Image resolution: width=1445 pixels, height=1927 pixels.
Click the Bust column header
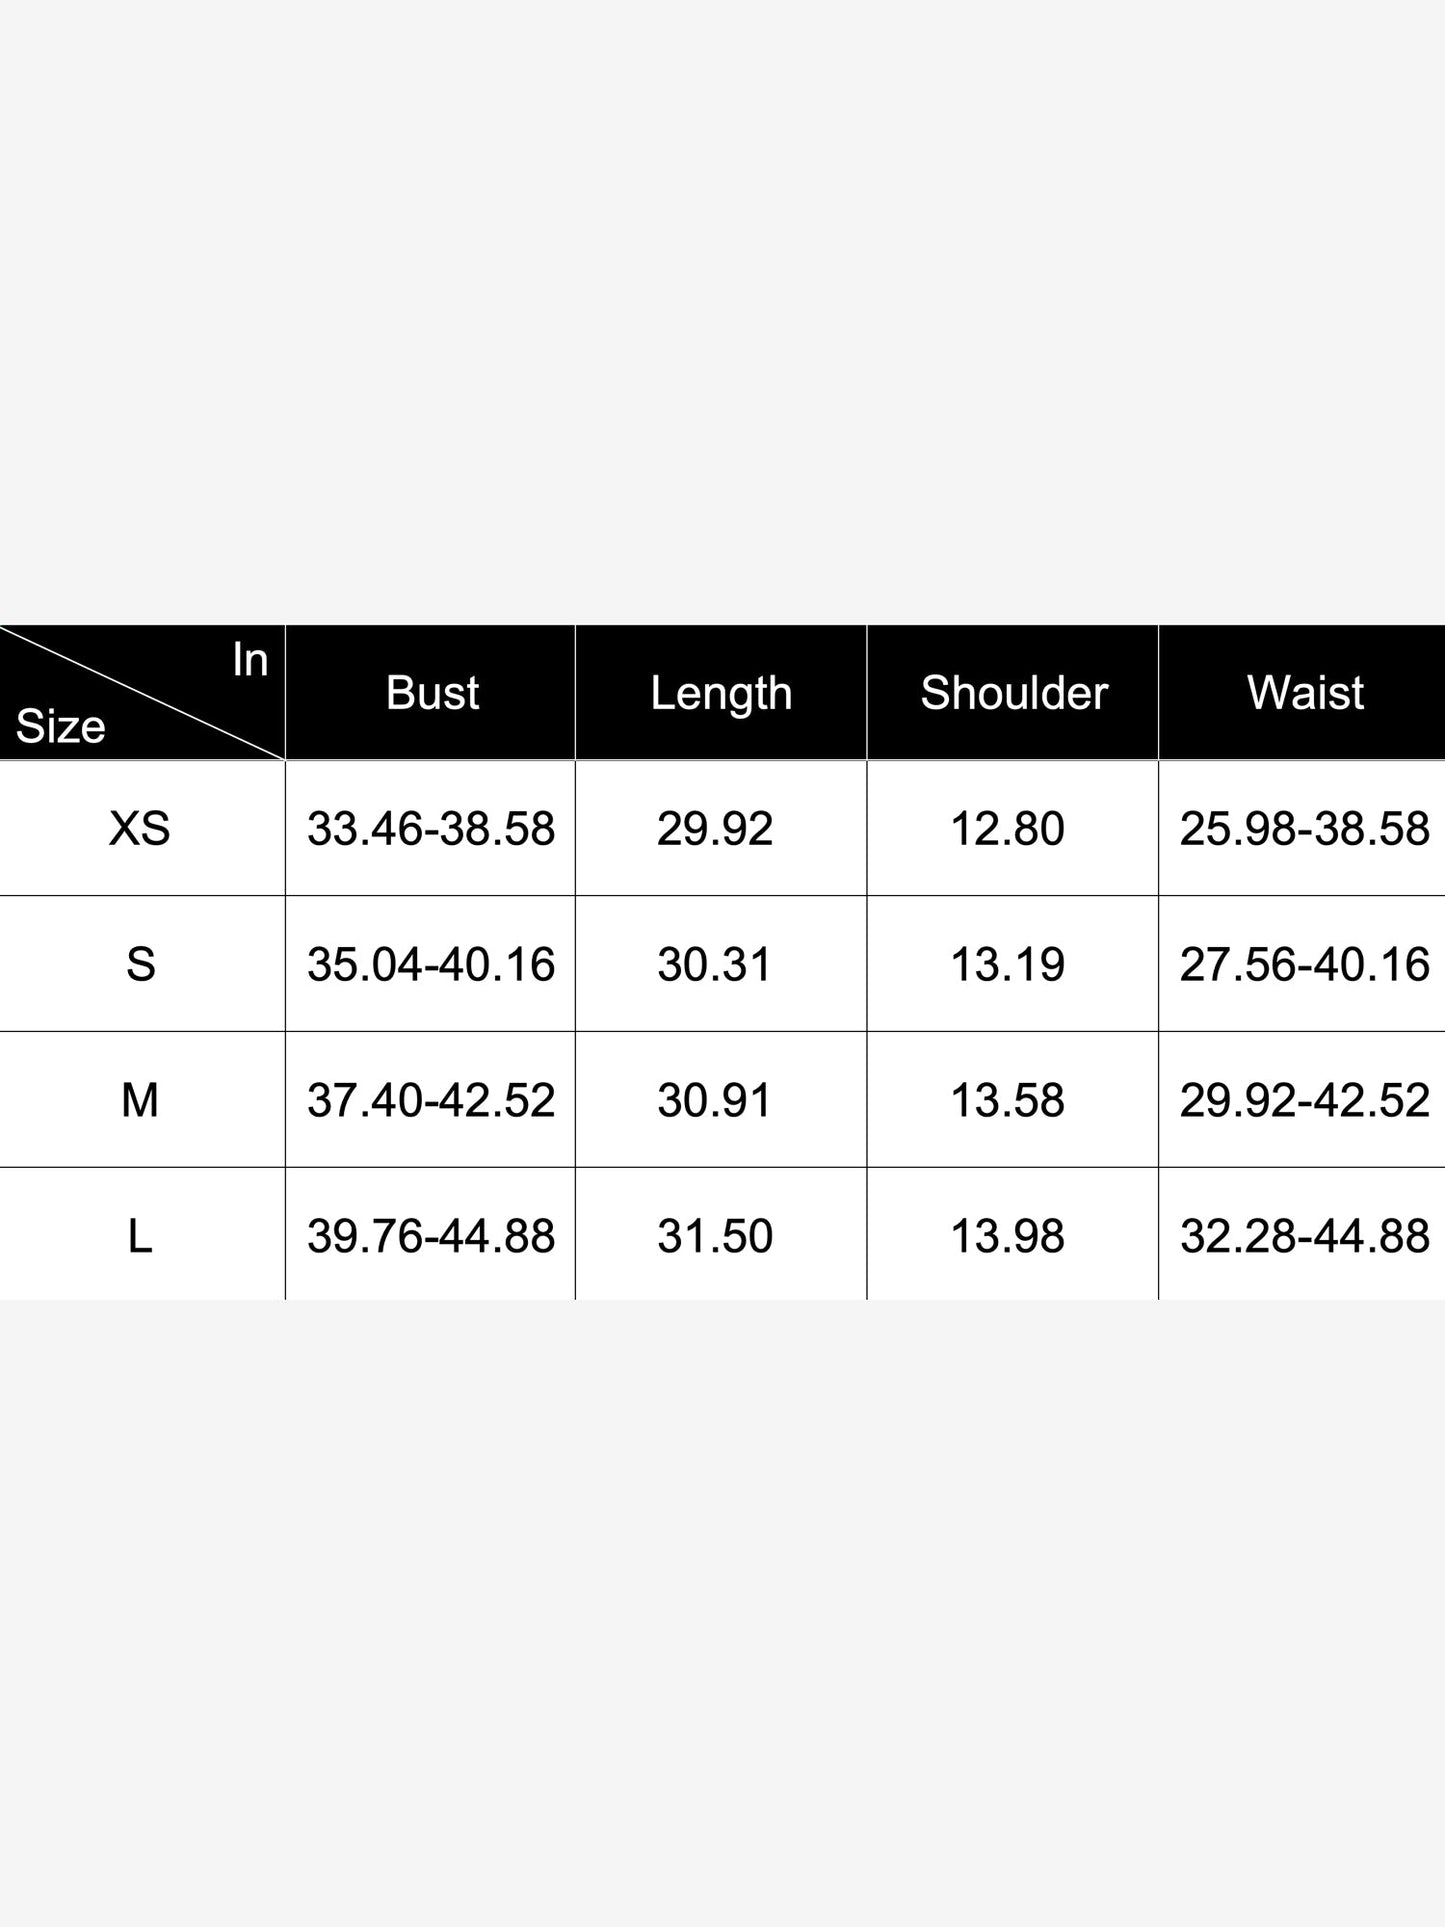point(431,692)
